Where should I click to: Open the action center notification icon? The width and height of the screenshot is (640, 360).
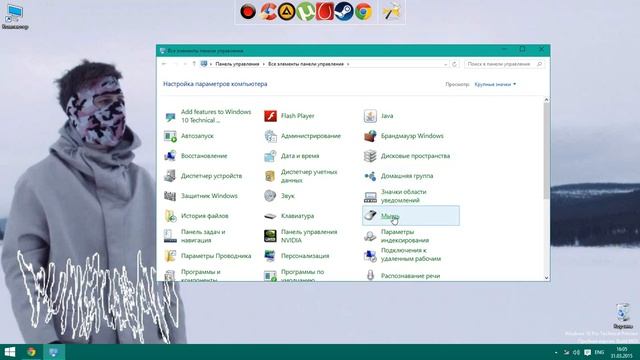[x=587, y=352]
